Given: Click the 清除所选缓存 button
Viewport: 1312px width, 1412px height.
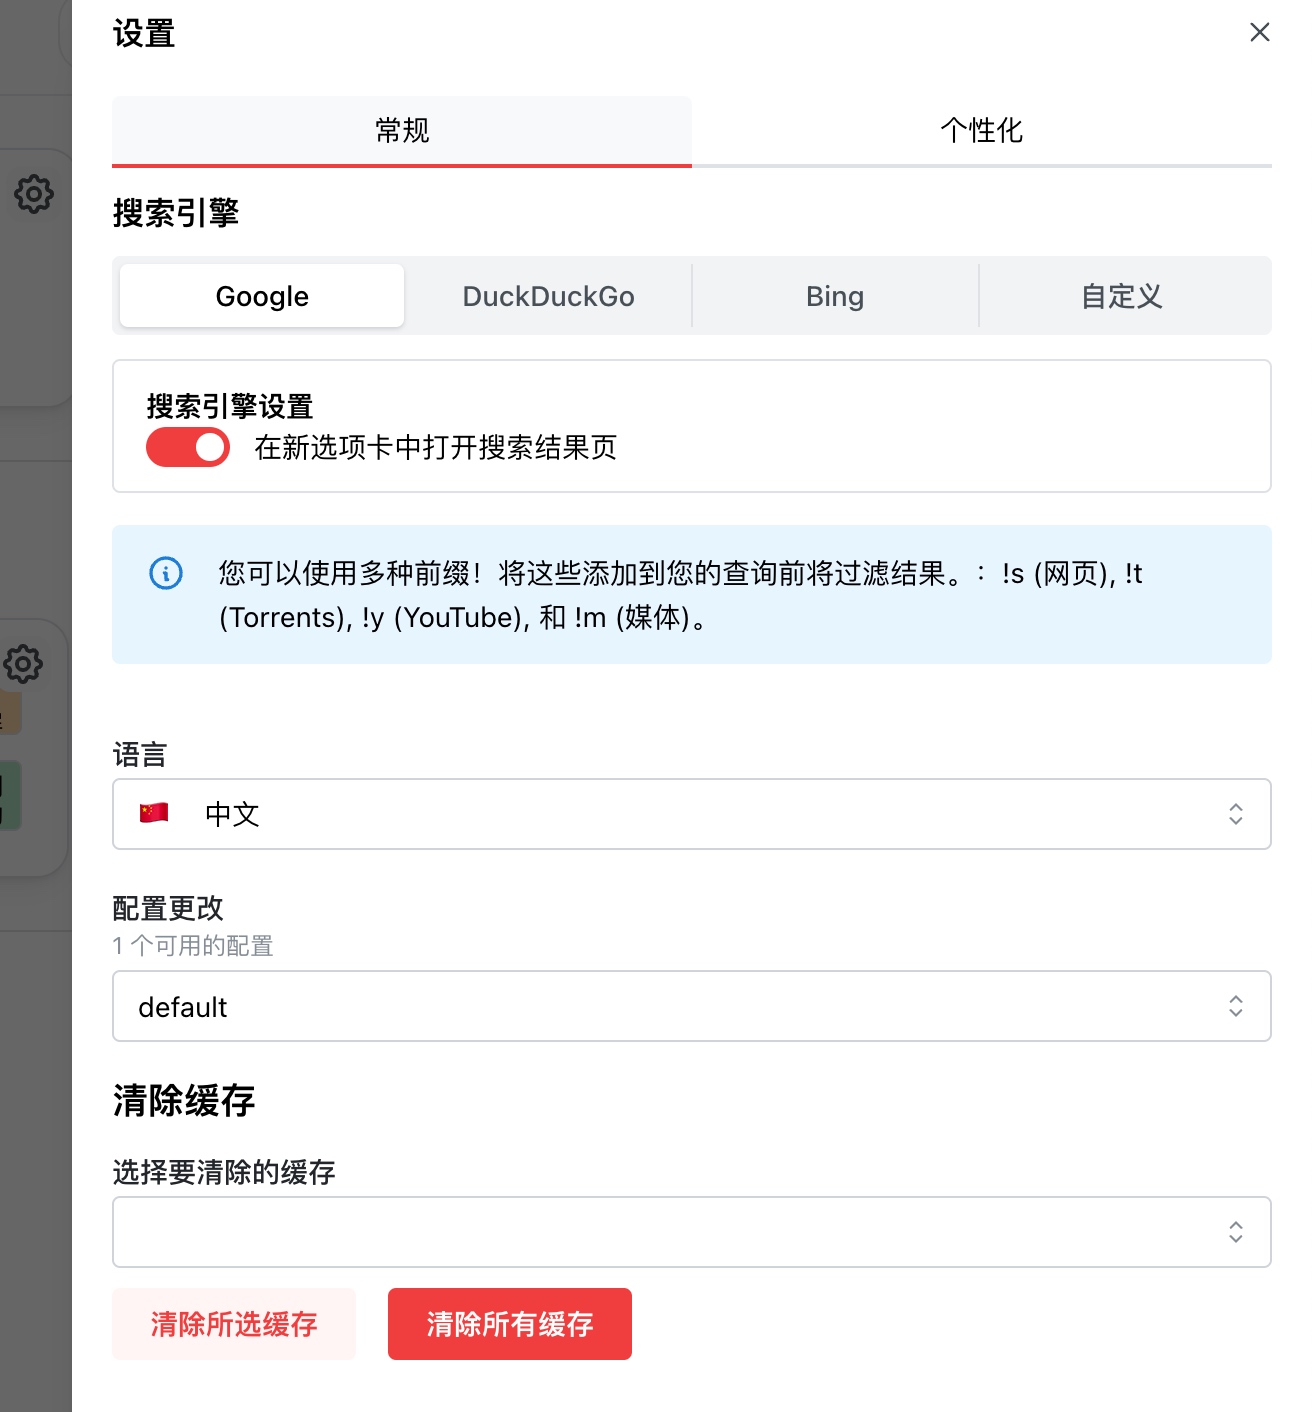Looking at the screenshot, I should 234,1324.
